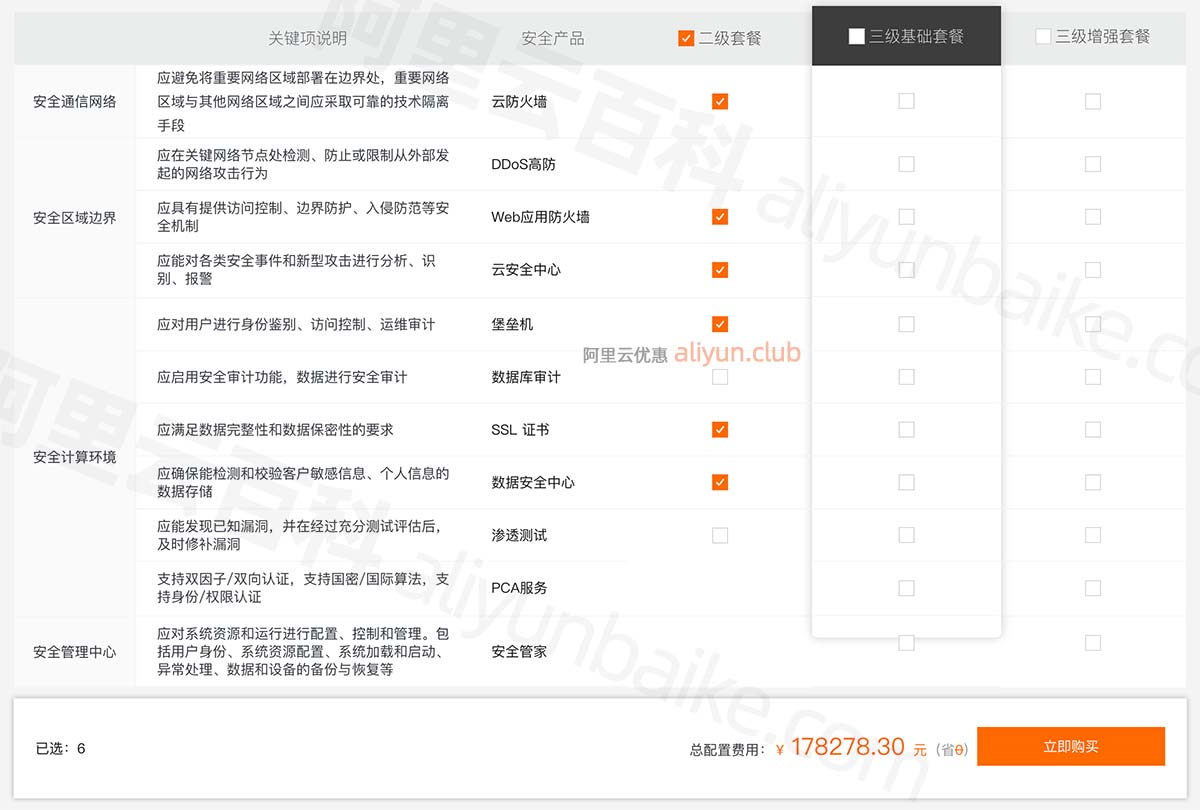Click the total price 178278.30 amount
Viewport: 1200px width, 810px height.
[848, 747]
